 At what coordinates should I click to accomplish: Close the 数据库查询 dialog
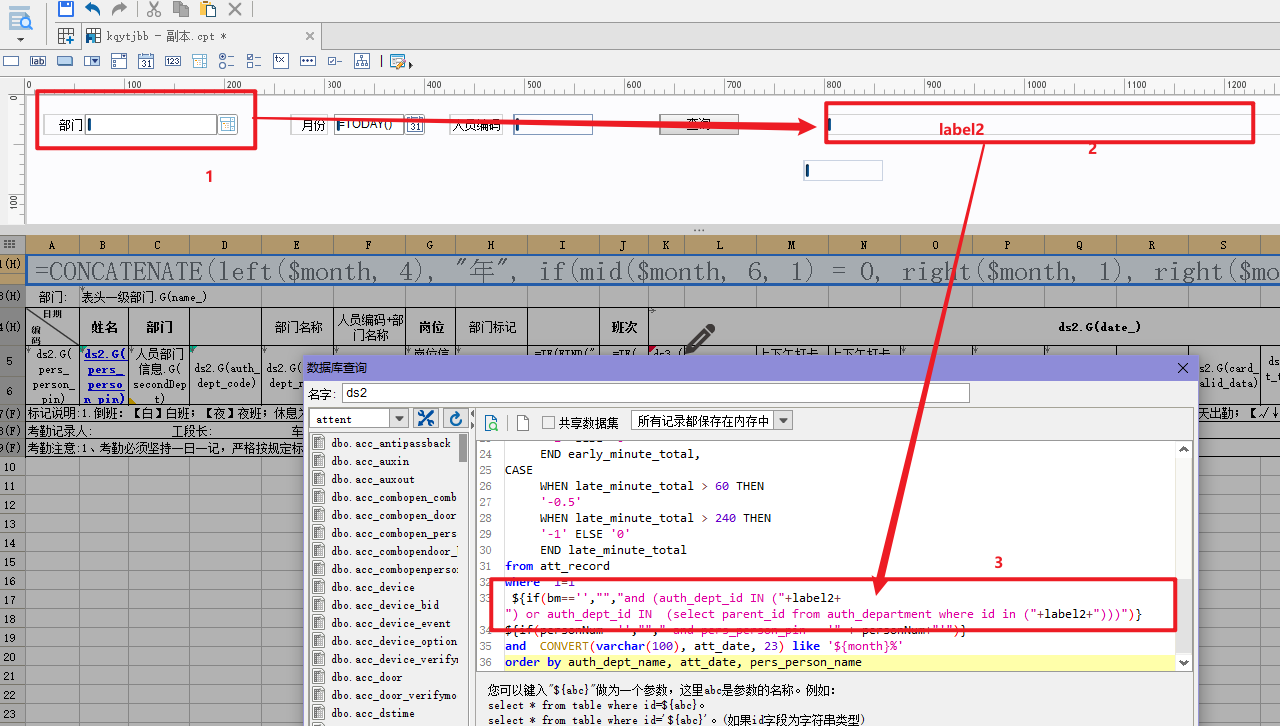1184,367
